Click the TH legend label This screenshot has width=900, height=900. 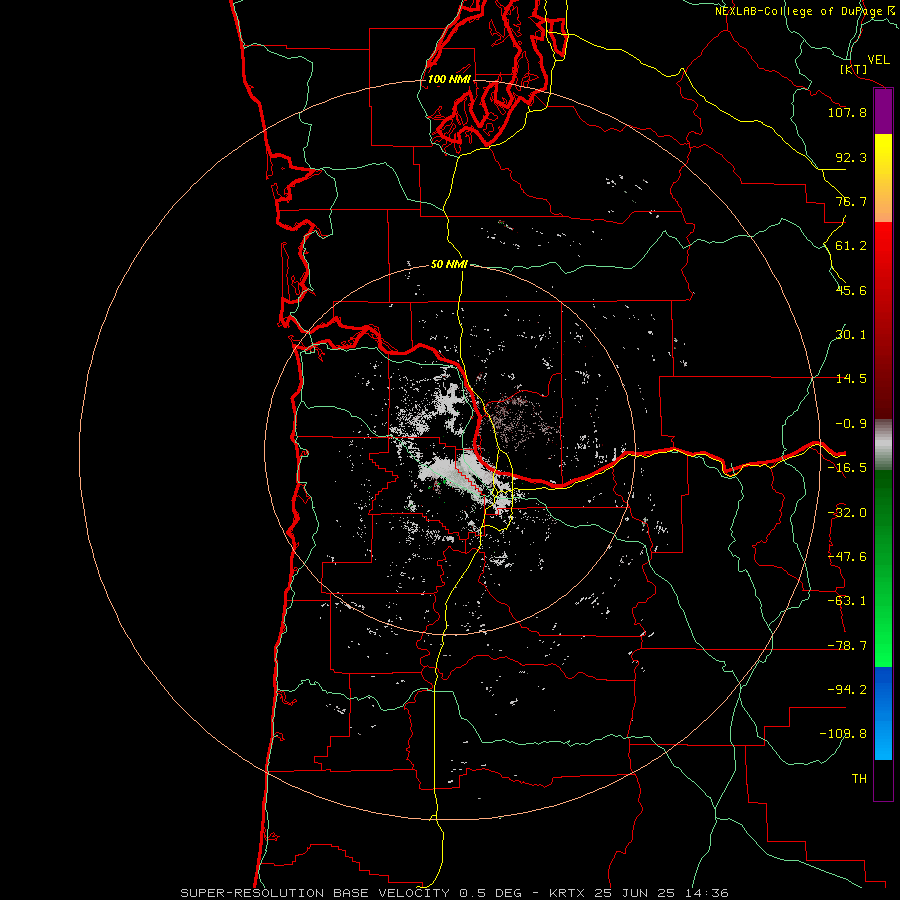point(859,779)
